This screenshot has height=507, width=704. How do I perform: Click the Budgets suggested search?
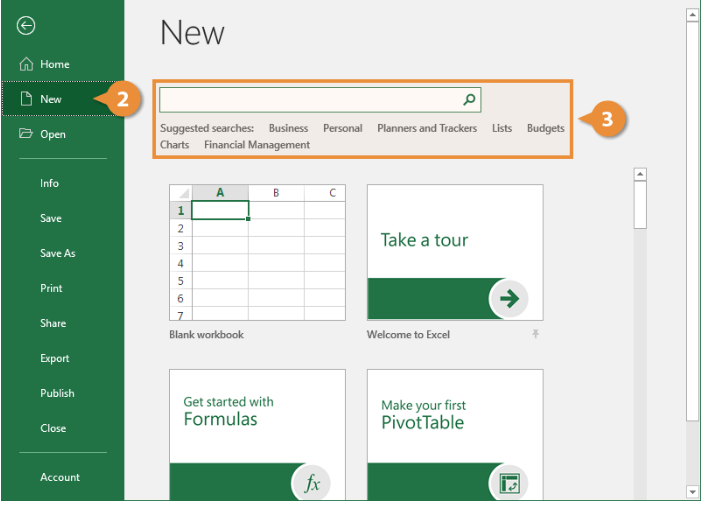tap(546, 128)
